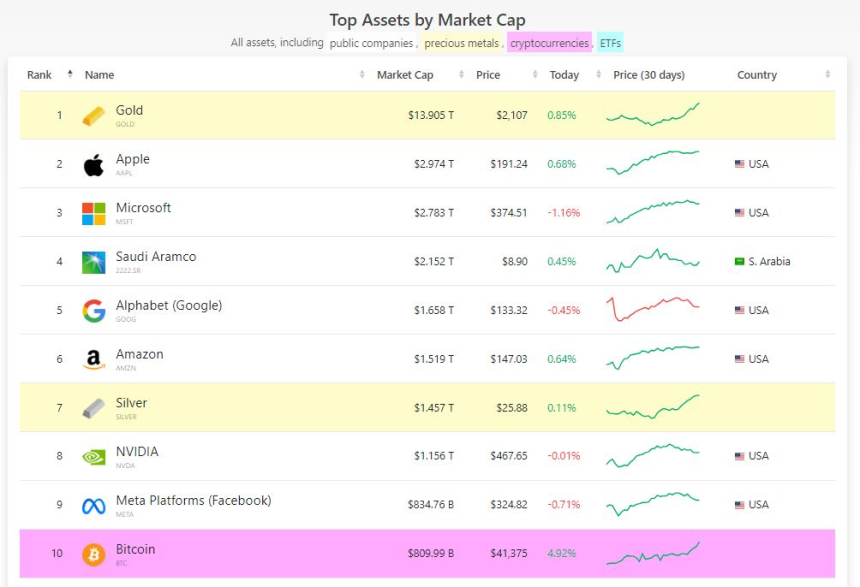The height and width of the screenshot is (587, 860).
Task: Toggle the ETFs filter tag
Action: pos(610,43)
